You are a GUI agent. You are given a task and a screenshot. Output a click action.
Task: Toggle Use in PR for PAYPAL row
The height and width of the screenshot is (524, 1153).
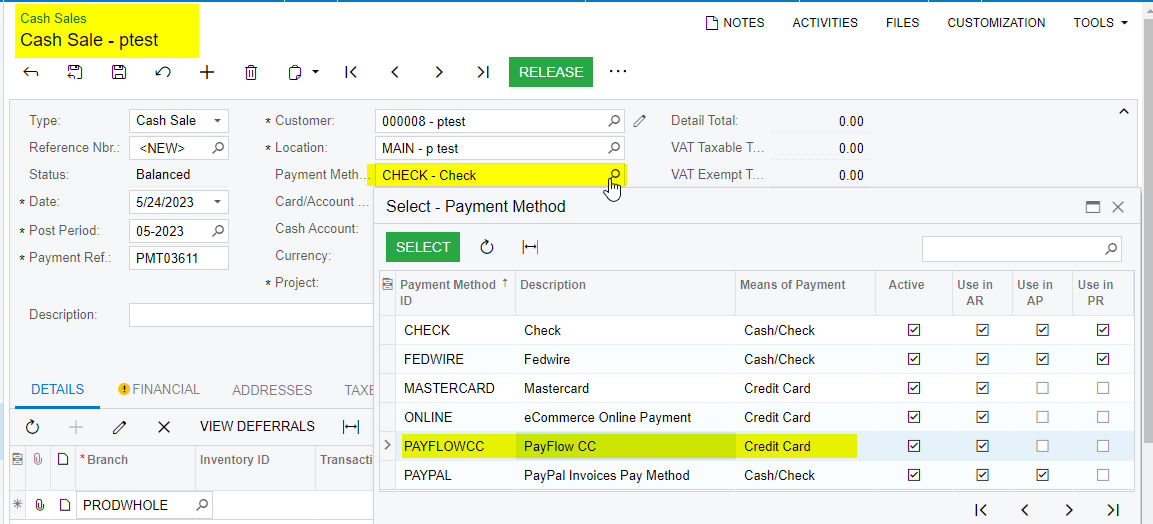coord(1102,475)
